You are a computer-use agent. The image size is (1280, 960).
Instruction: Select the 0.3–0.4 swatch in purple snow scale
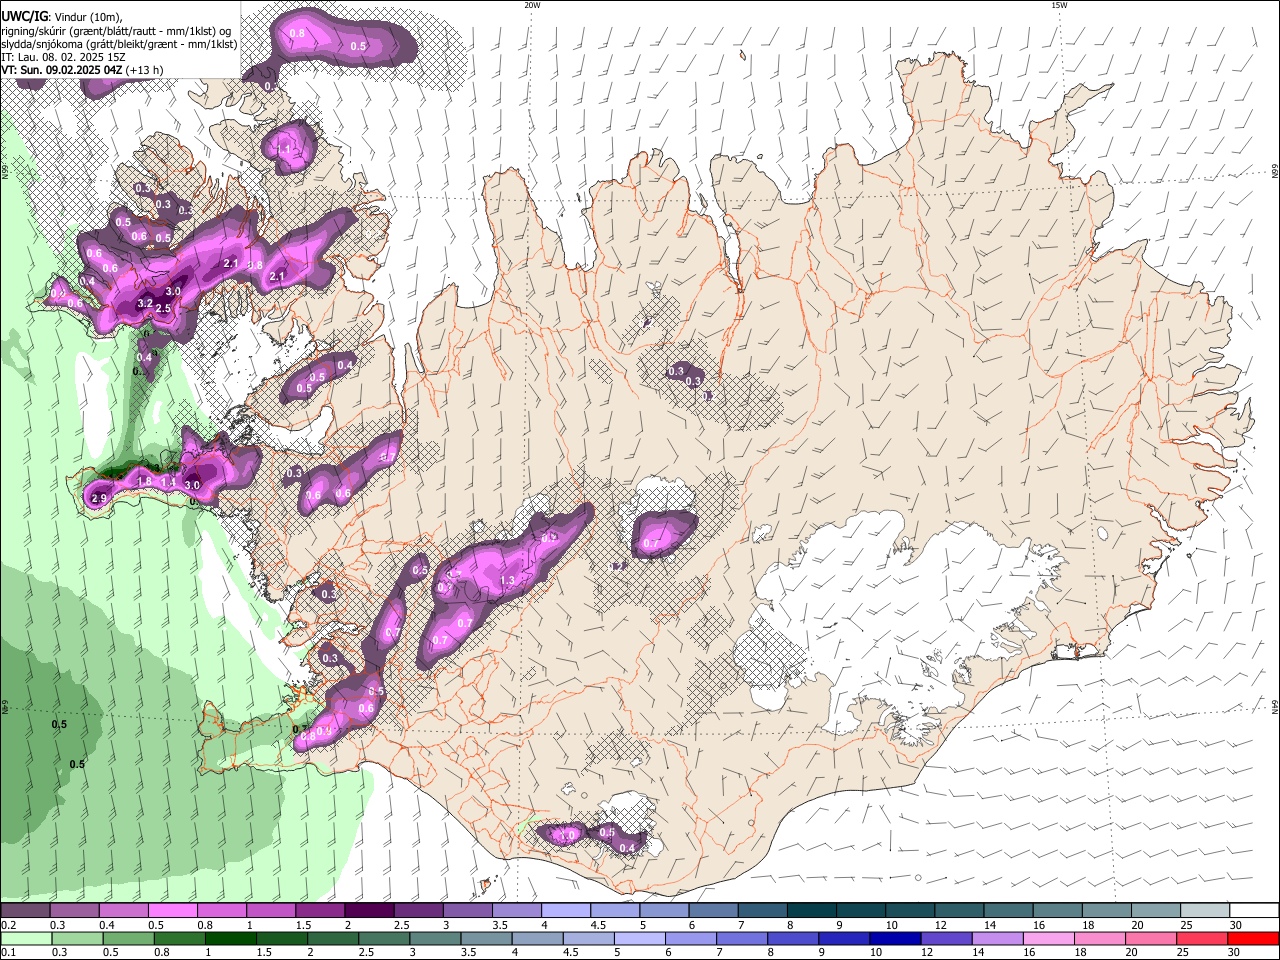coord(74,911)
